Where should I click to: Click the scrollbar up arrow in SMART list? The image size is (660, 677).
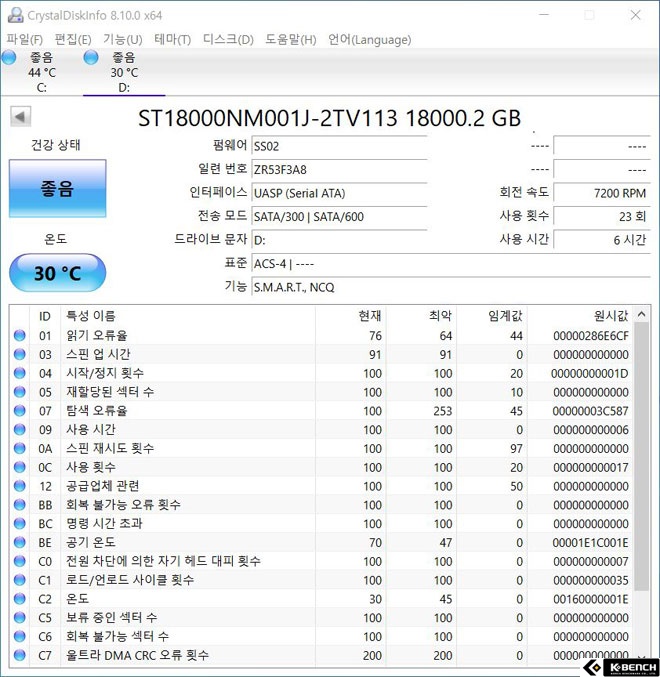click(x=641, y=314)
